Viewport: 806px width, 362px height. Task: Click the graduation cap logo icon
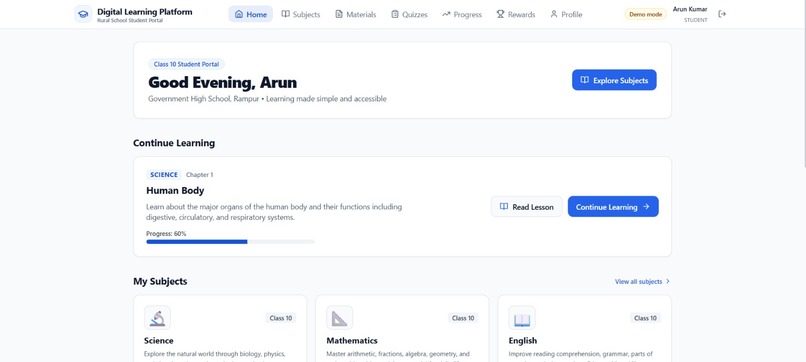(x=83, y=14)
